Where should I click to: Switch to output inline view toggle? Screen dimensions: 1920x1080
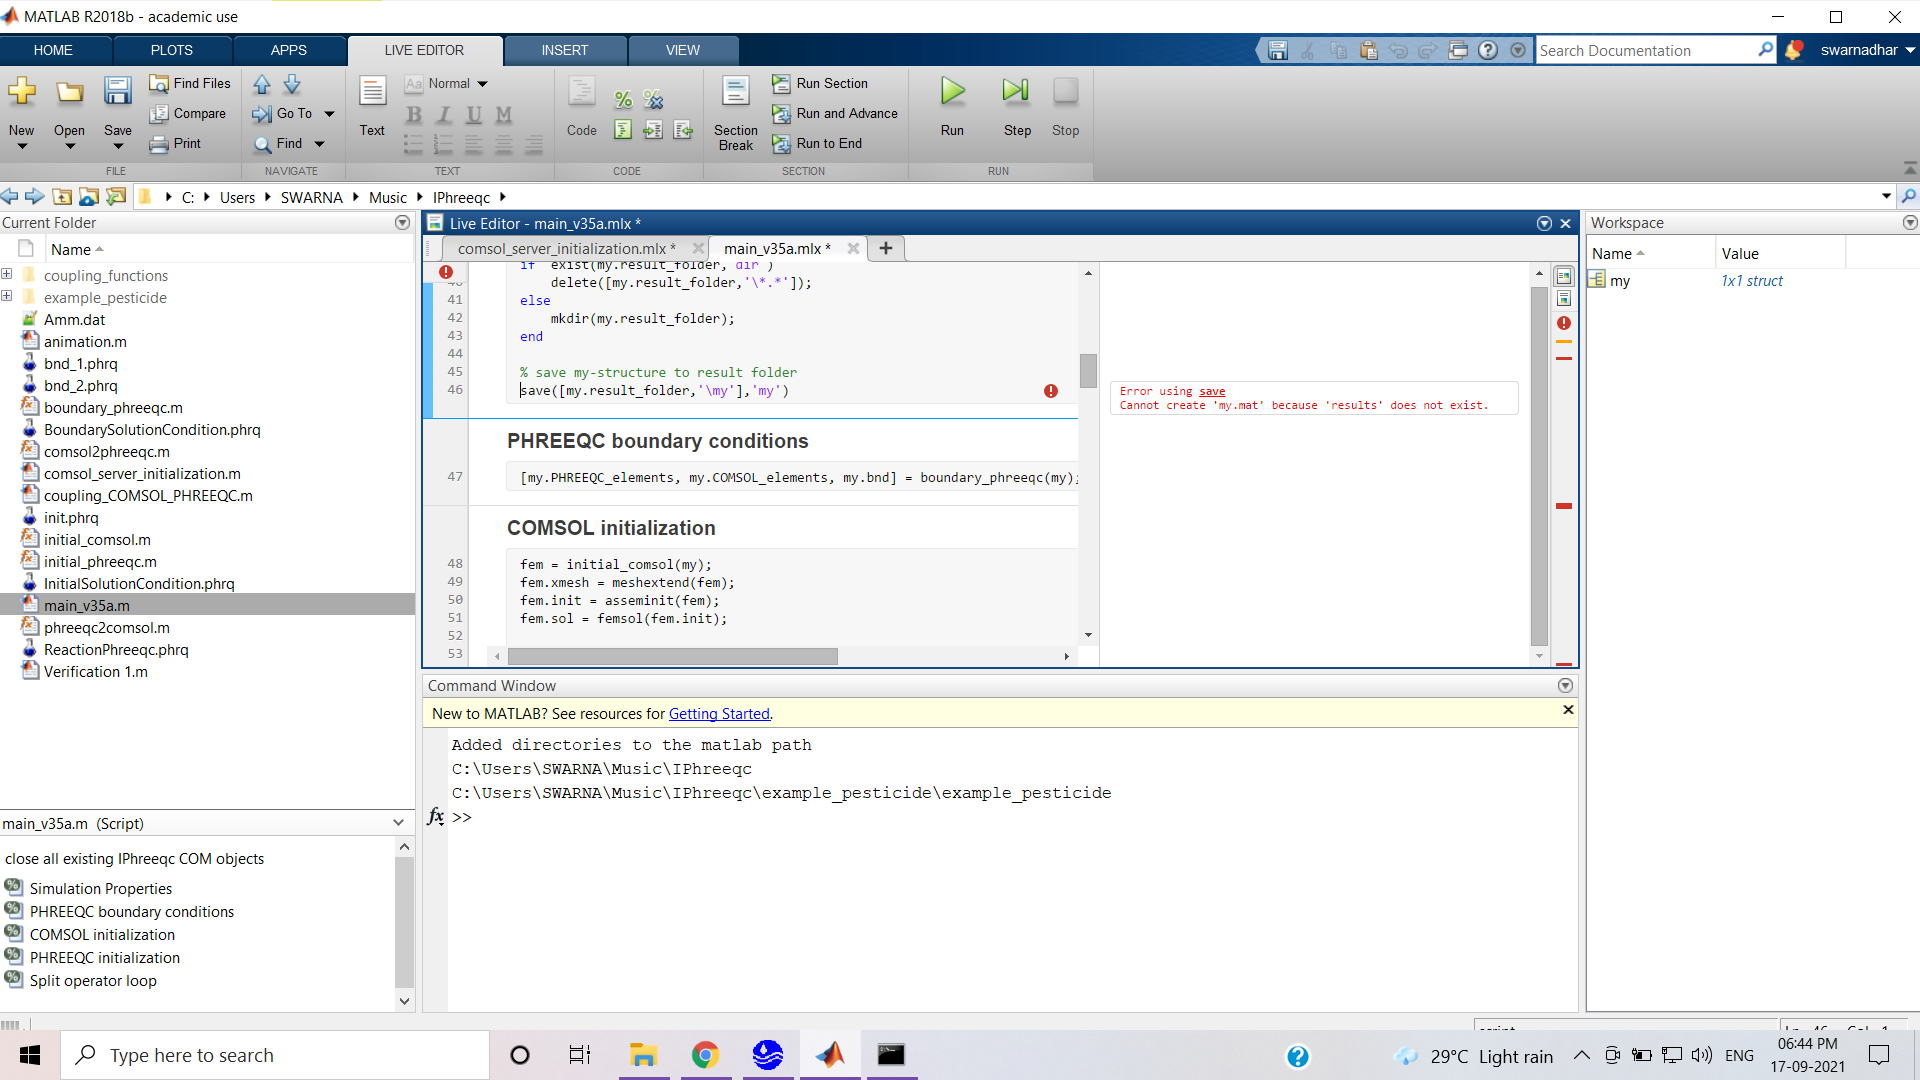(1564, 299)
